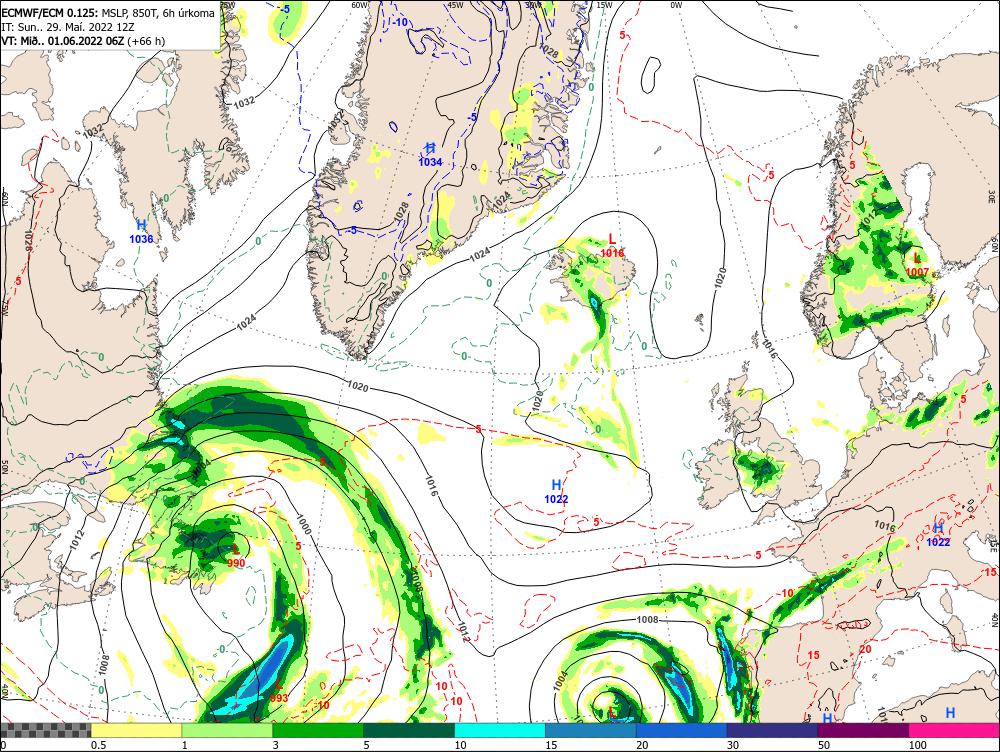Click the 'L 1007' low over Scandinavia
The image size is (1000, 752).
[x=917, y=265]
